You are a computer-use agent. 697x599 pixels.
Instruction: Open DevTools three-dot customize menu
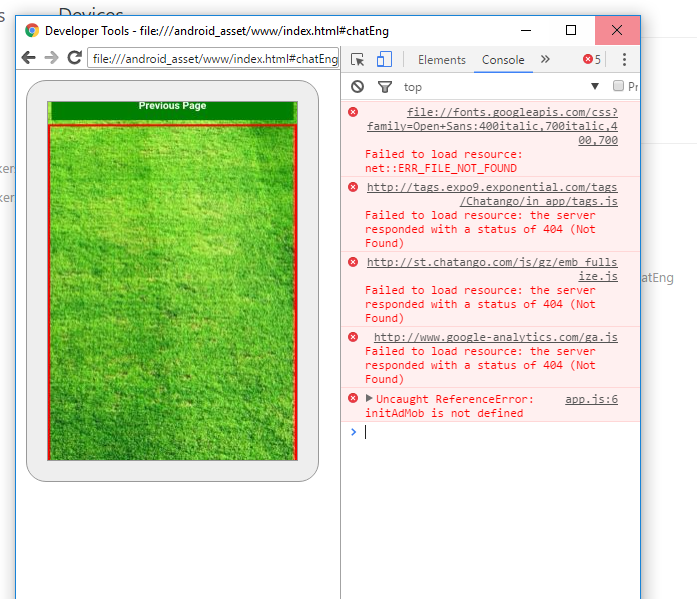(624, 60)
